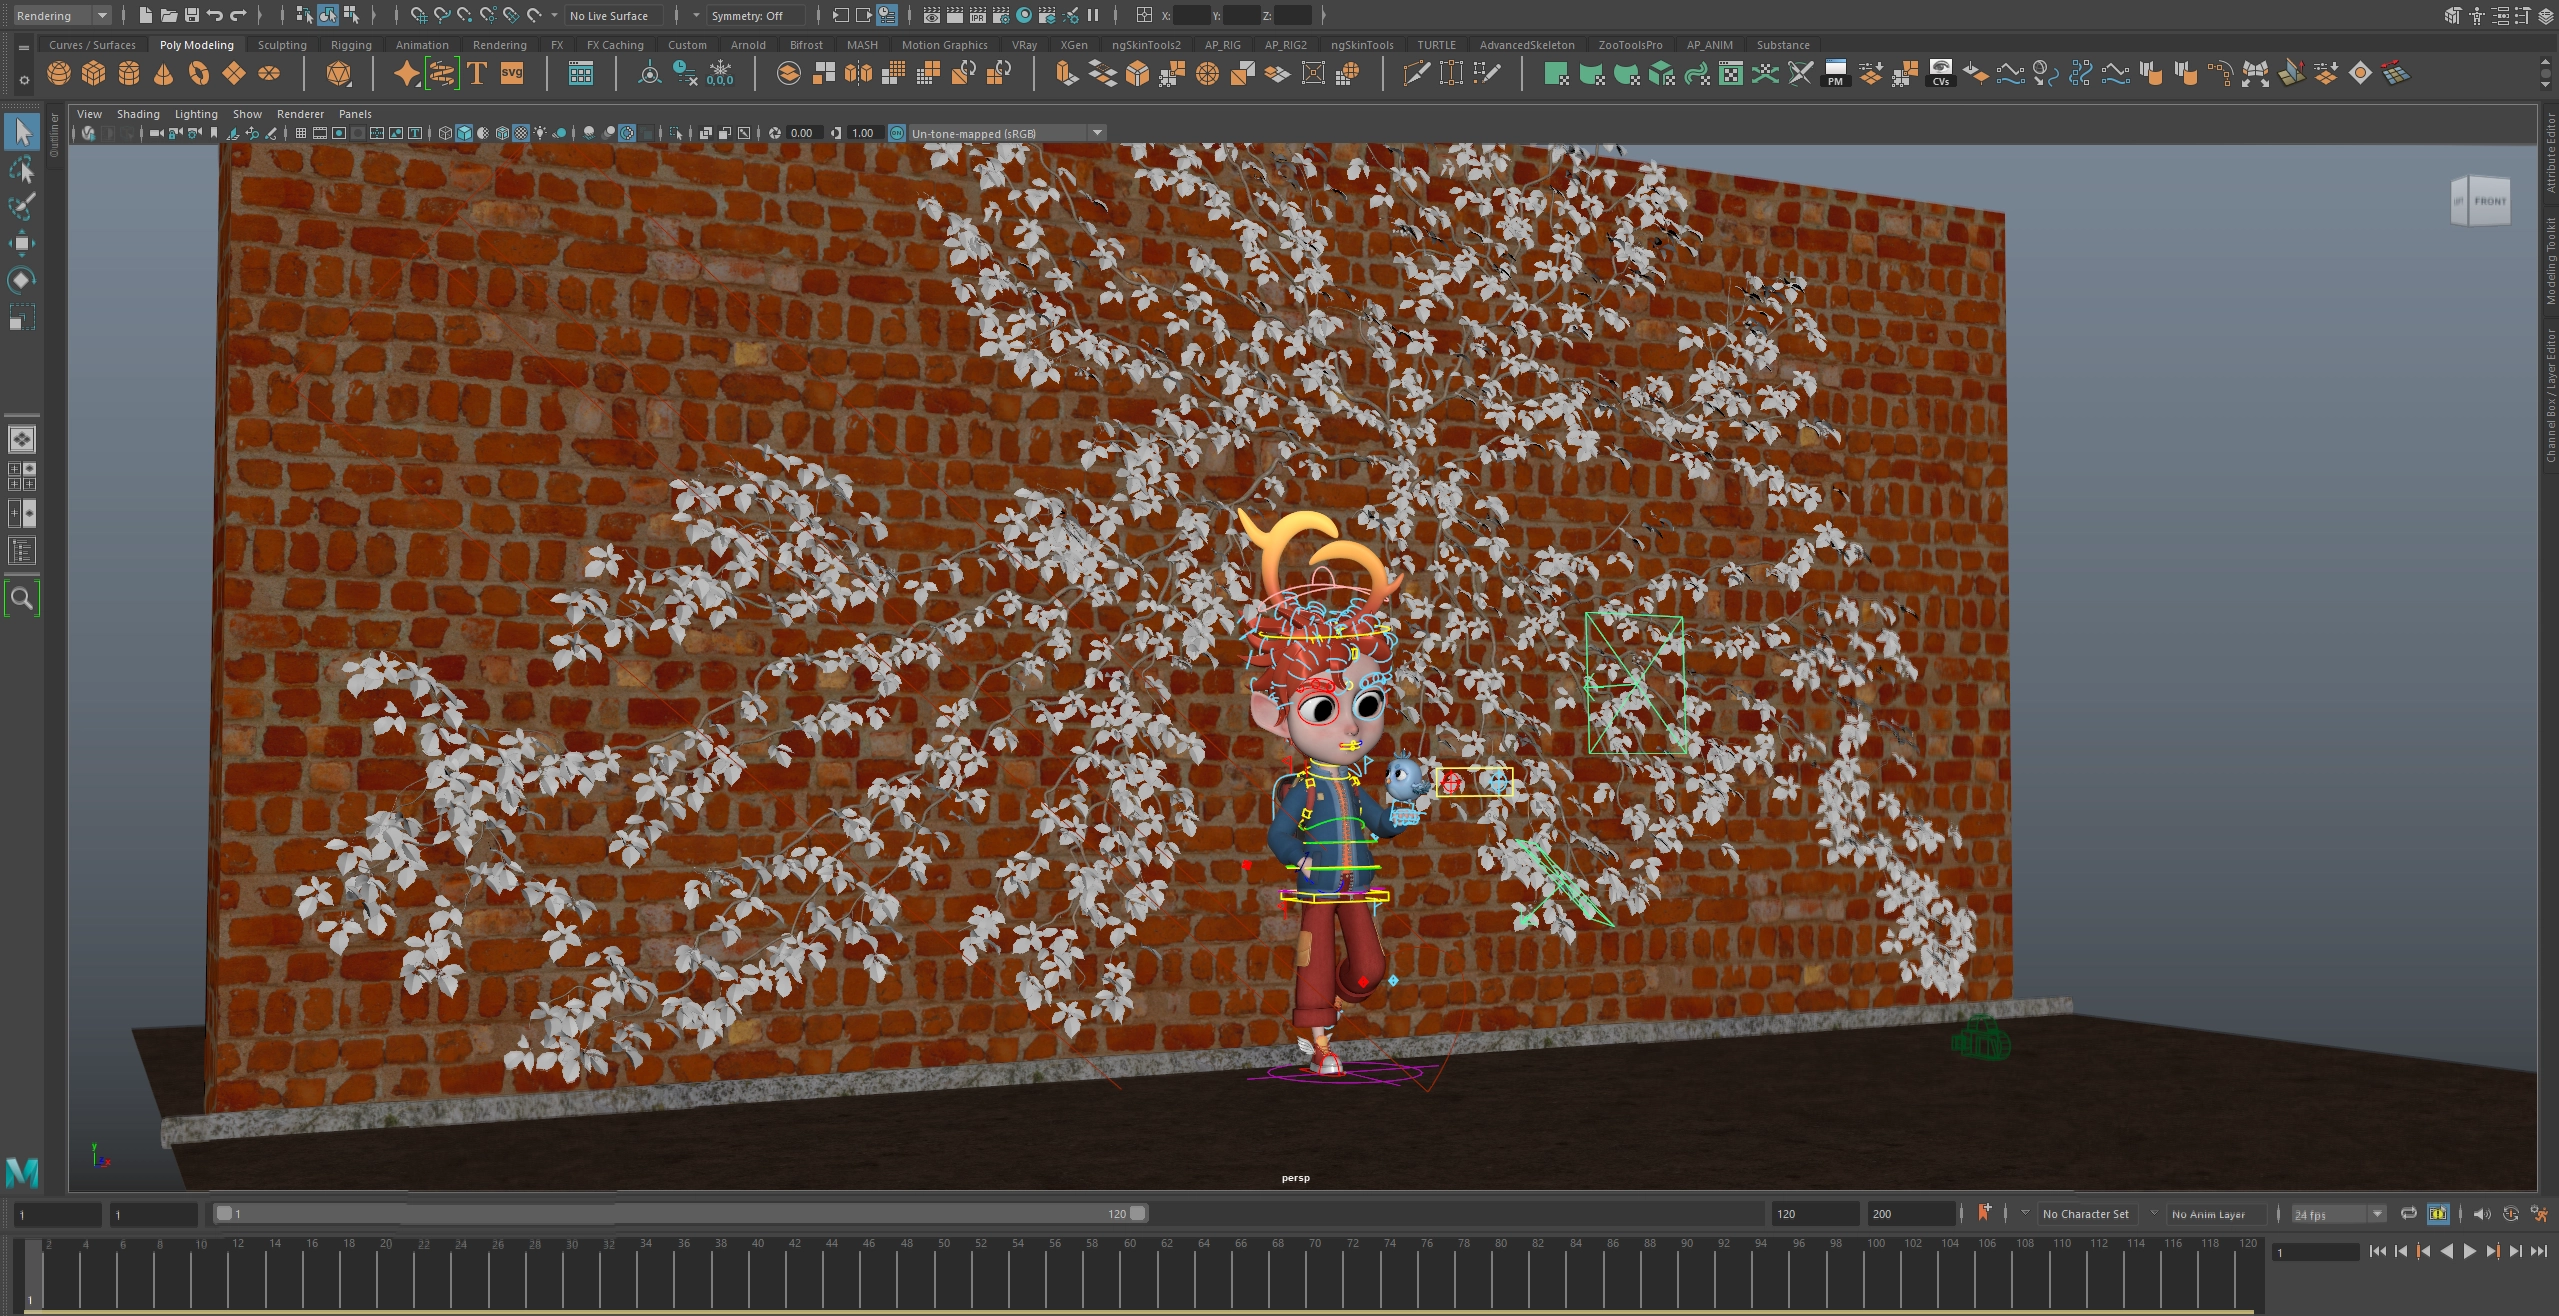
Task: Click the bookmark icon beside the range fields
Action: pos(1984,1213)
